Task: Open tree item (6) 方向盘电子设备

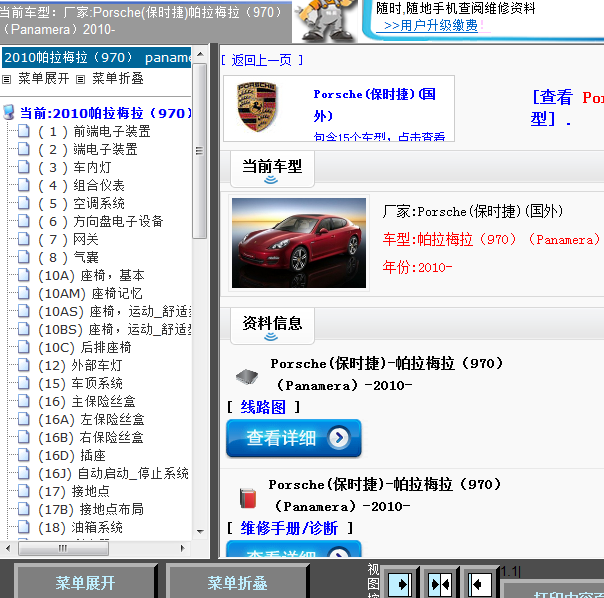Action: [101, 221]
